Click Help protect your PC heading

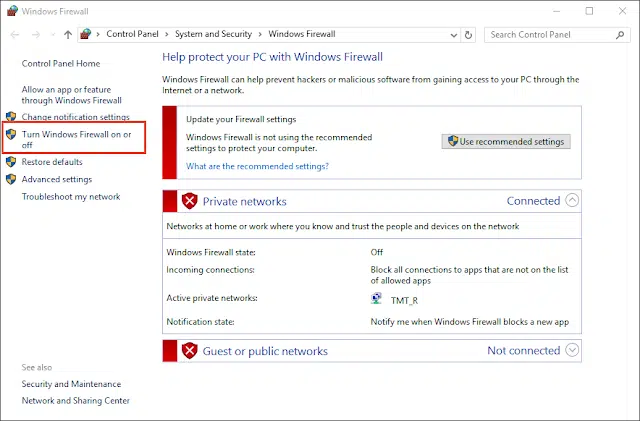pyautogui.click(x=272, y=57)
